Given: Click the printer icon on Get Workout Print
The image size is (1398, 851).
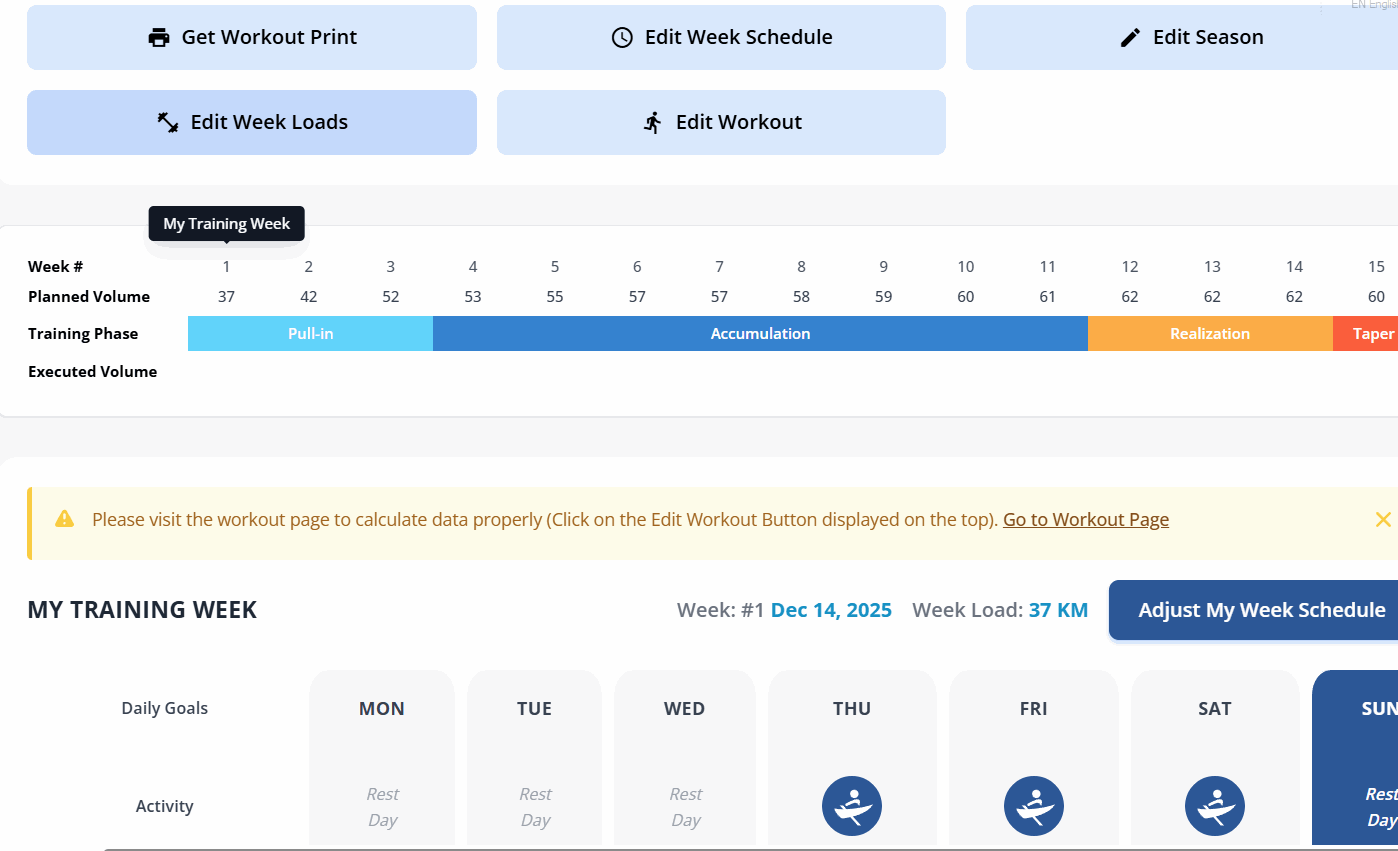Looking at the screenshot, I should tap(159, 38).
